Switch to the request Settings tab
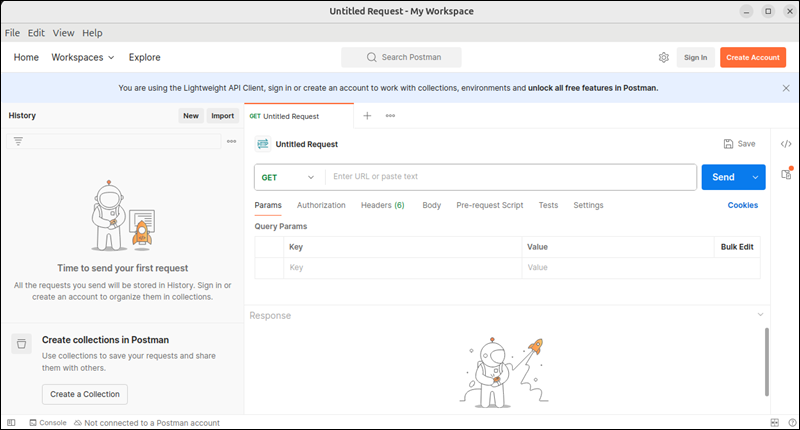Screen dimensions: 800x430 coord(588,205)
